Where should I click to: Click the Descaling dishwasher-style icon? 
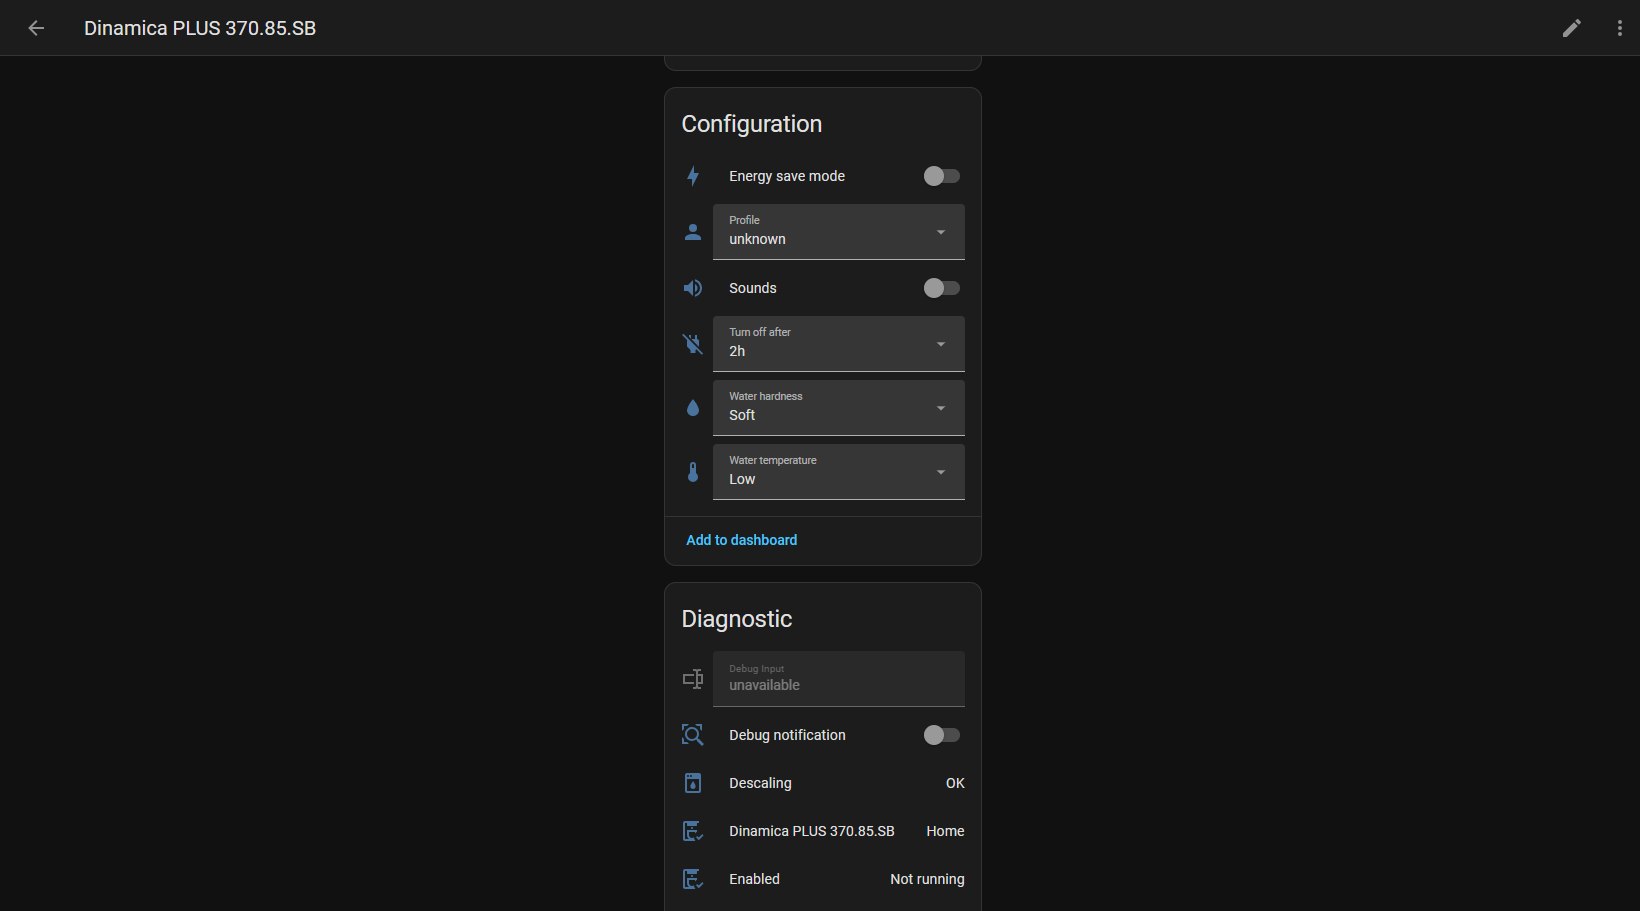tap(693, 783)
